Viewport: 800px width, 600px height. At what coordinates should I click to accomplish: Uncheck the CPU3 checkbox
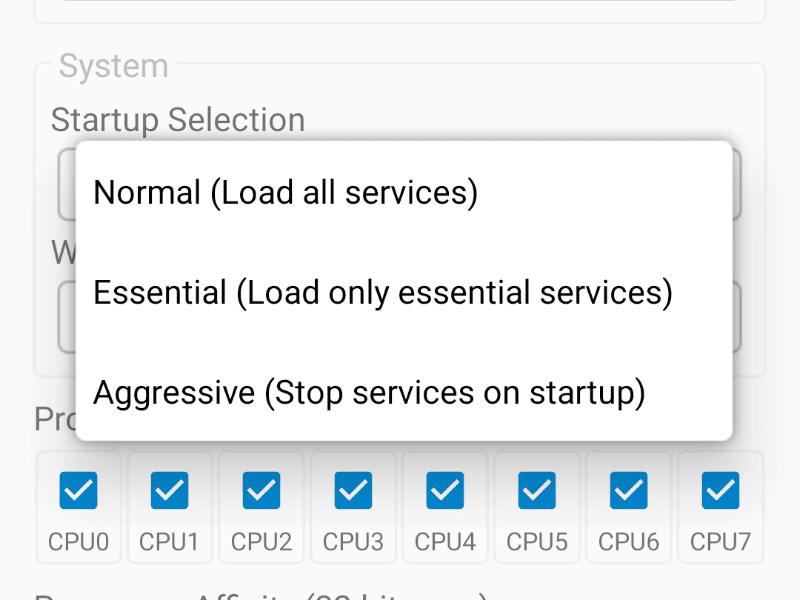click(353, 490)
